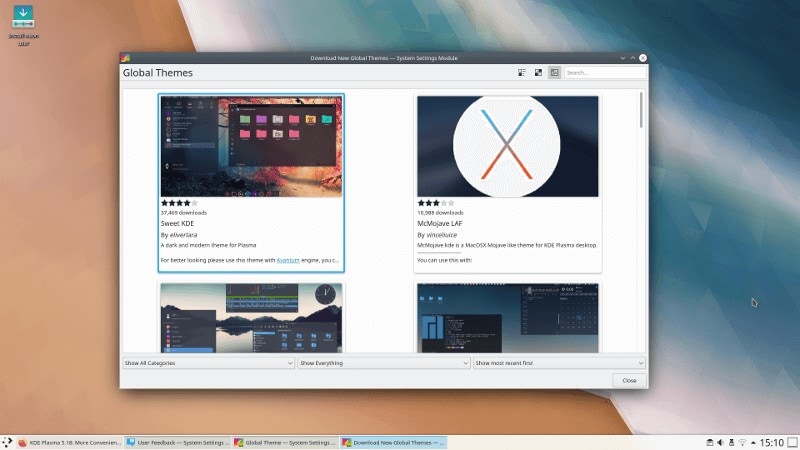Click the McMojave LAF star rating

436,203
